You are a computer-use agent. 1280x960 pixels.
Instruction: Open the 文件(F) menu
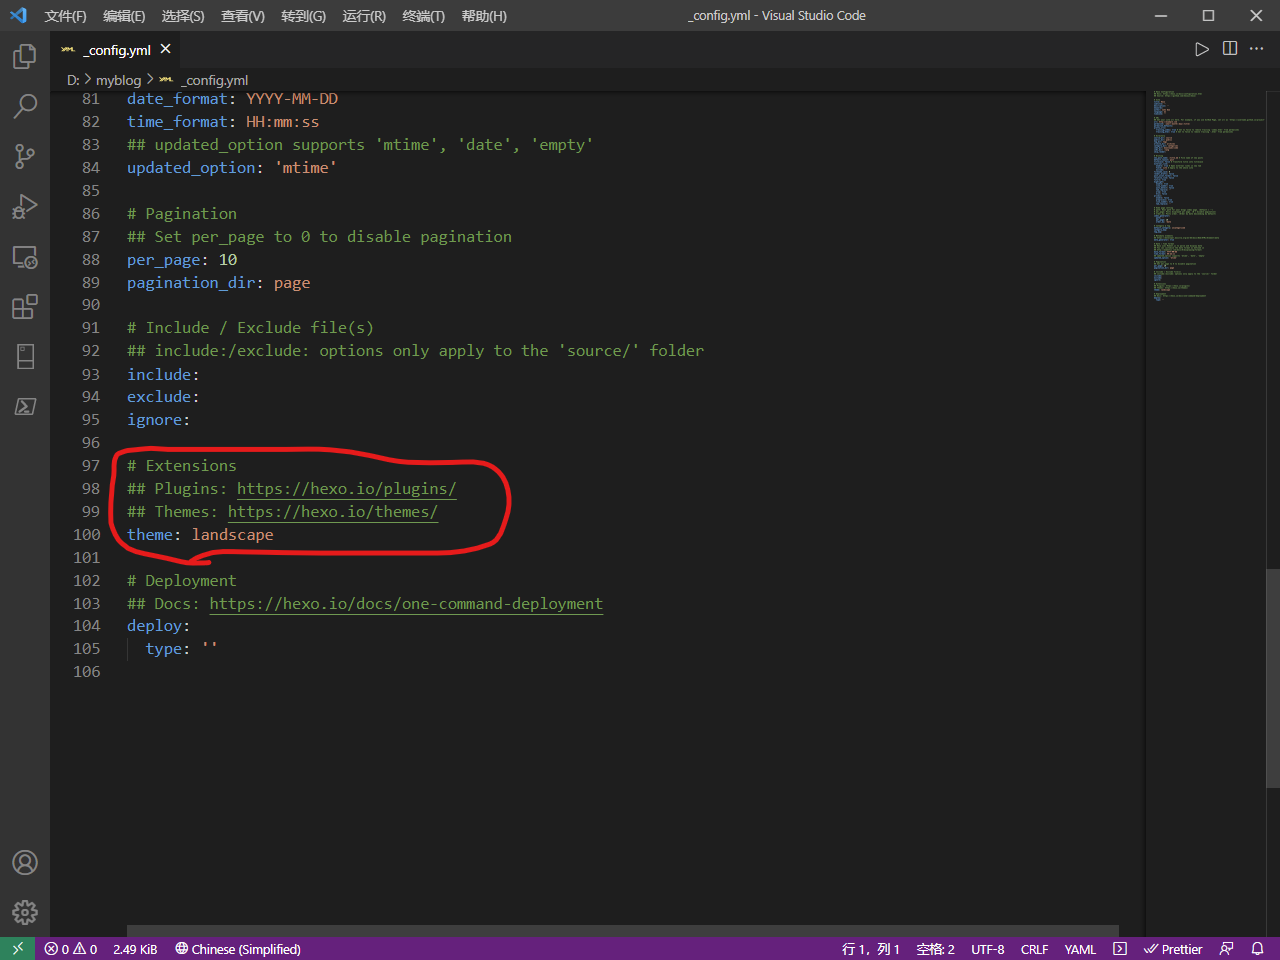coord(65,16)
